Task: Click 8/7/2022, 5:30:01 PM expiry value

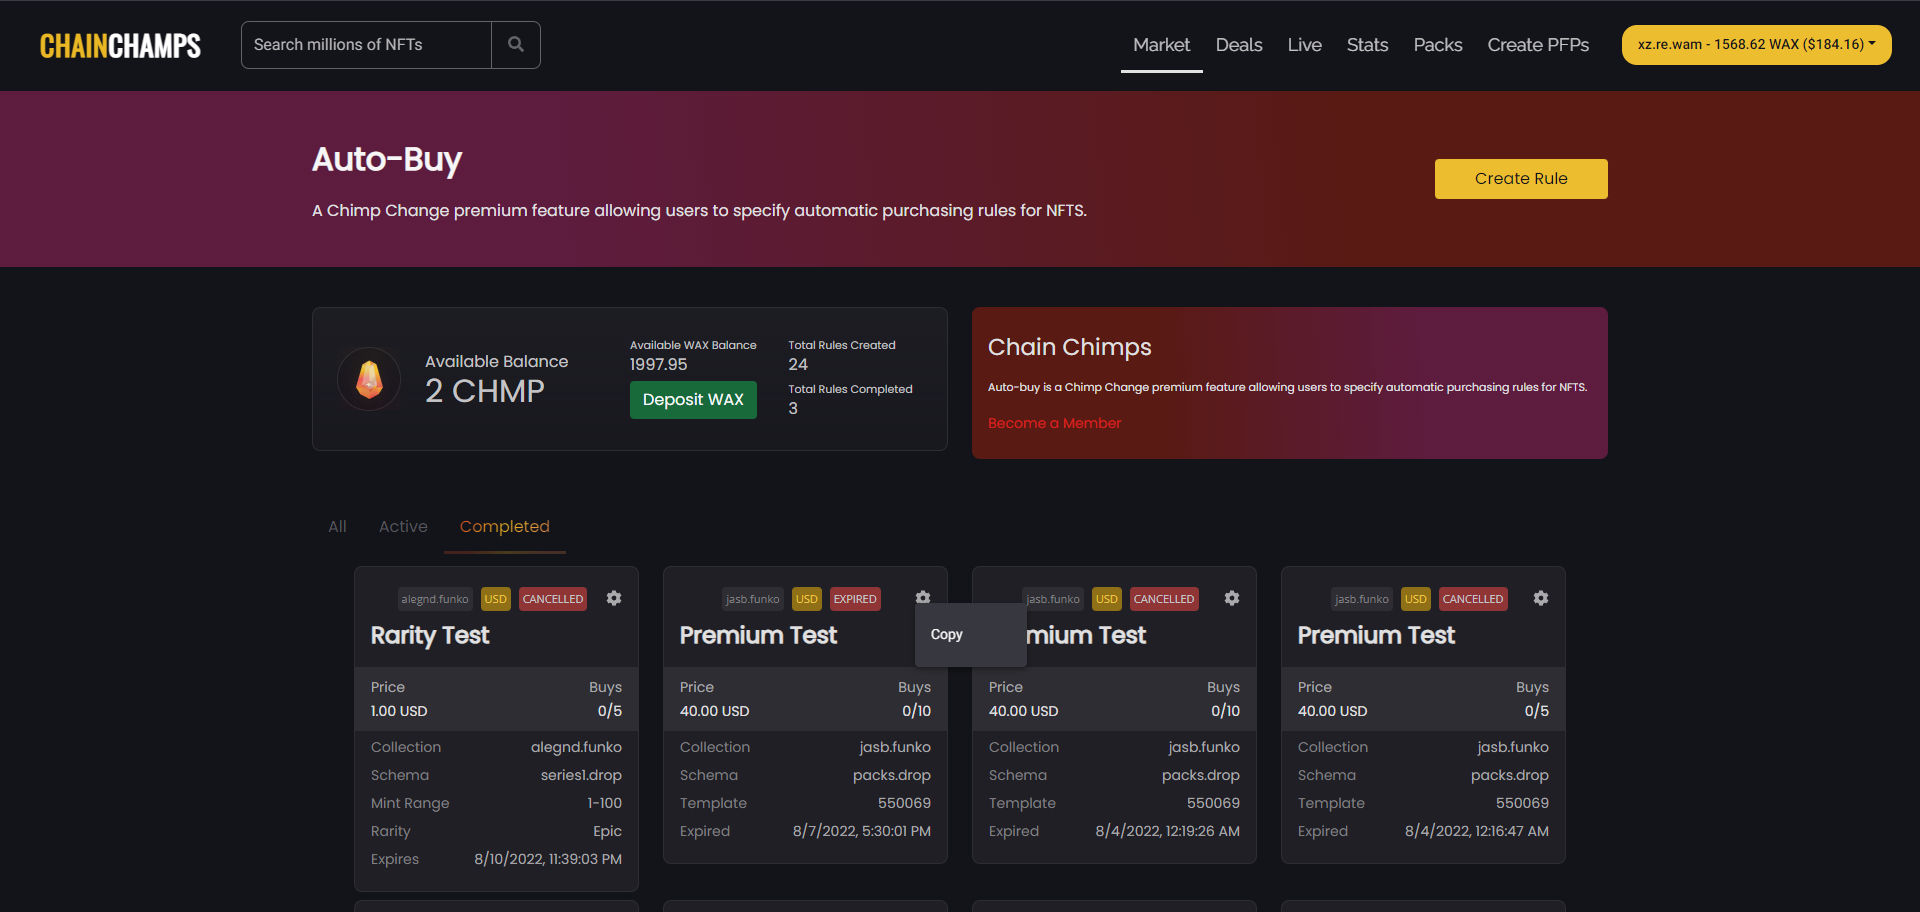Action: 862,831
